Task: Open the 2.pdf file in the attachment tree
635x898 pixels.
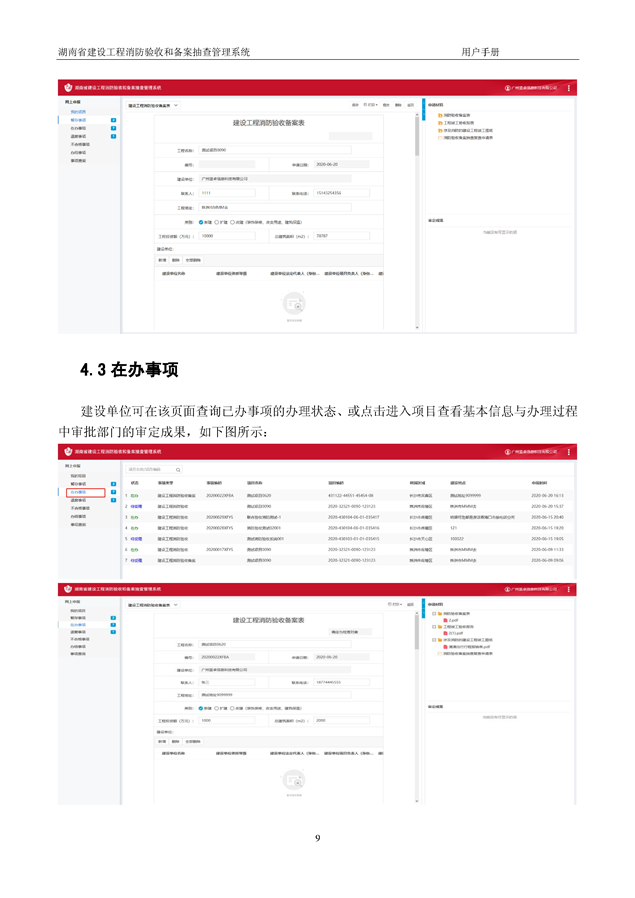Action: point(453,620)
